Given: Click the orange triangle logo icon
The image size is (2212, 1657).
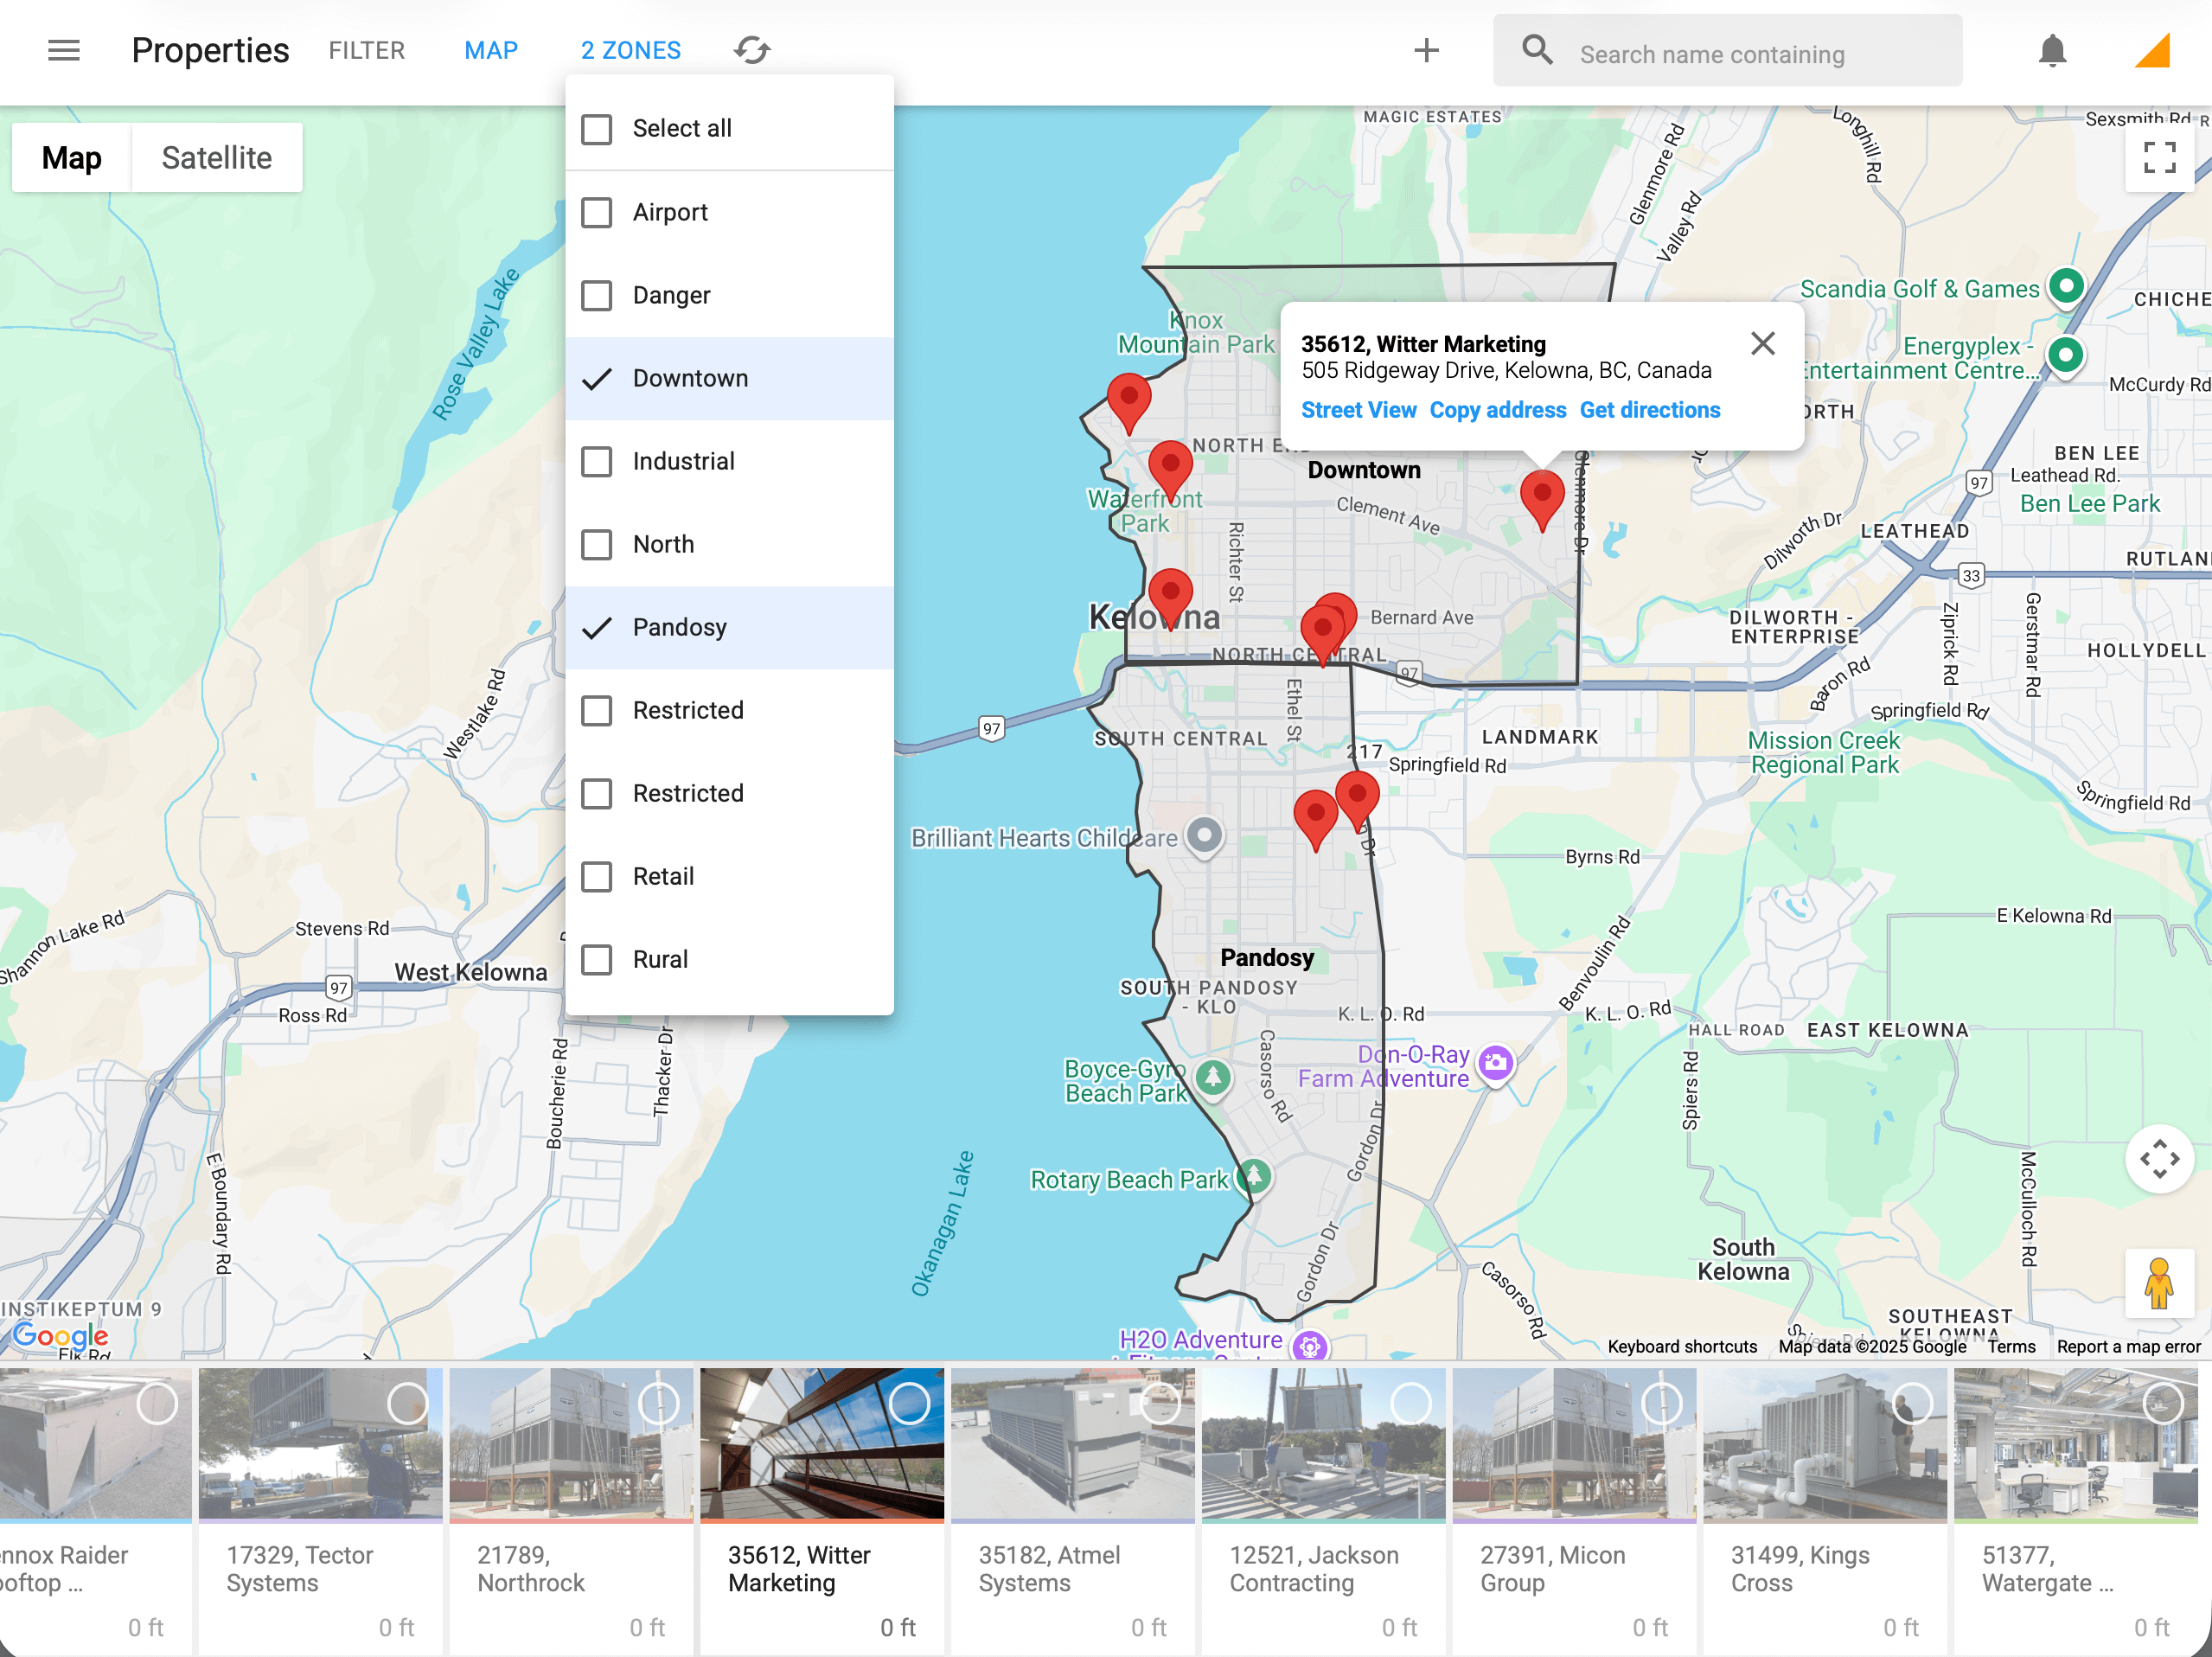Looking at the screenshot, I should pyautogui.click(x=2152, y=50).
